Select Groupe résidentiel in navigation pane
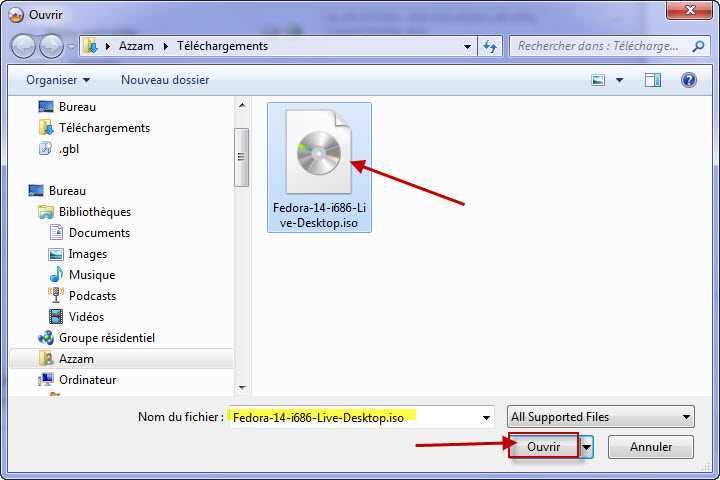Viewport: 720px width, 480px height. pos(107,339)
